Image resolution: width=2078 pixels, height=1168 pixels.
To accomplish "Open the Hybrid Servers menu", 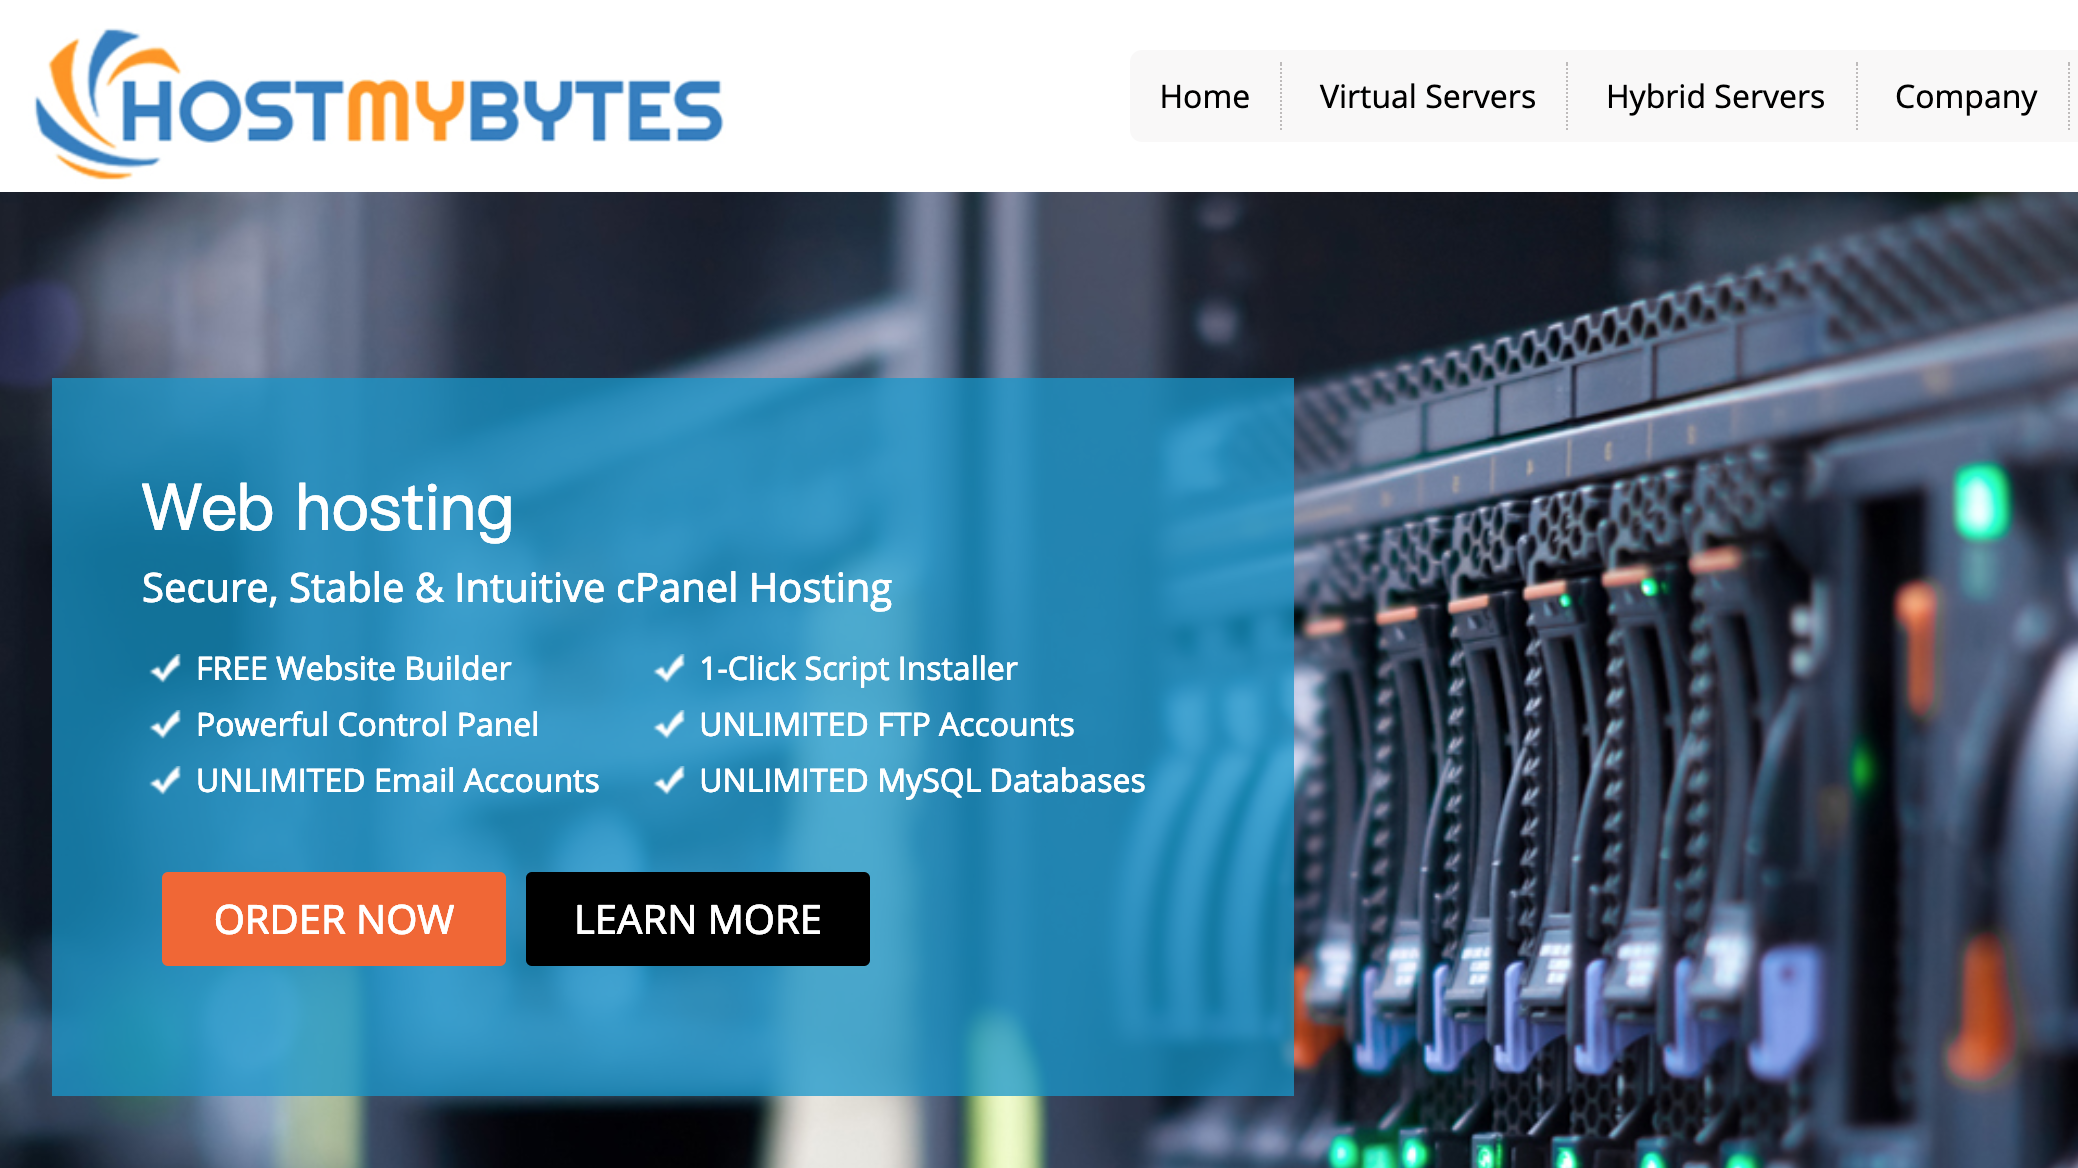I will (1715, 97).
